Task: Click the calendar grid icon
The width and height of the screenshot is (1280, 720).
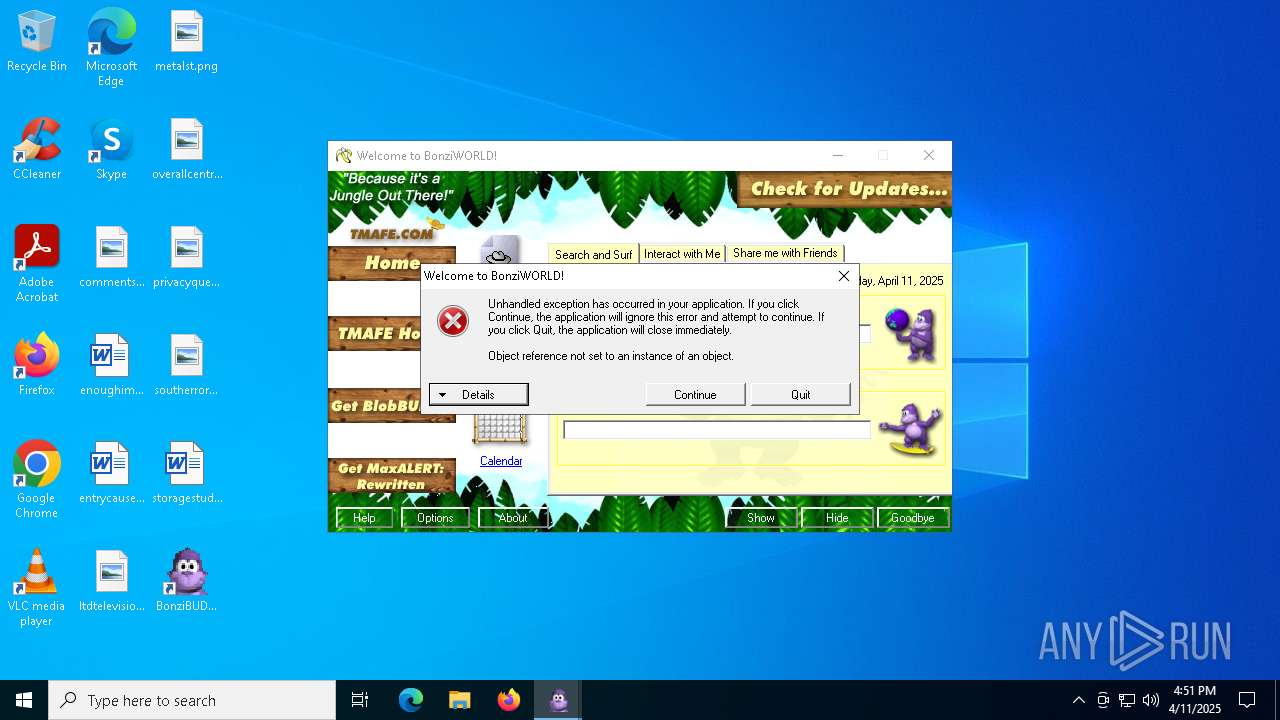Action: coord(500,430)
